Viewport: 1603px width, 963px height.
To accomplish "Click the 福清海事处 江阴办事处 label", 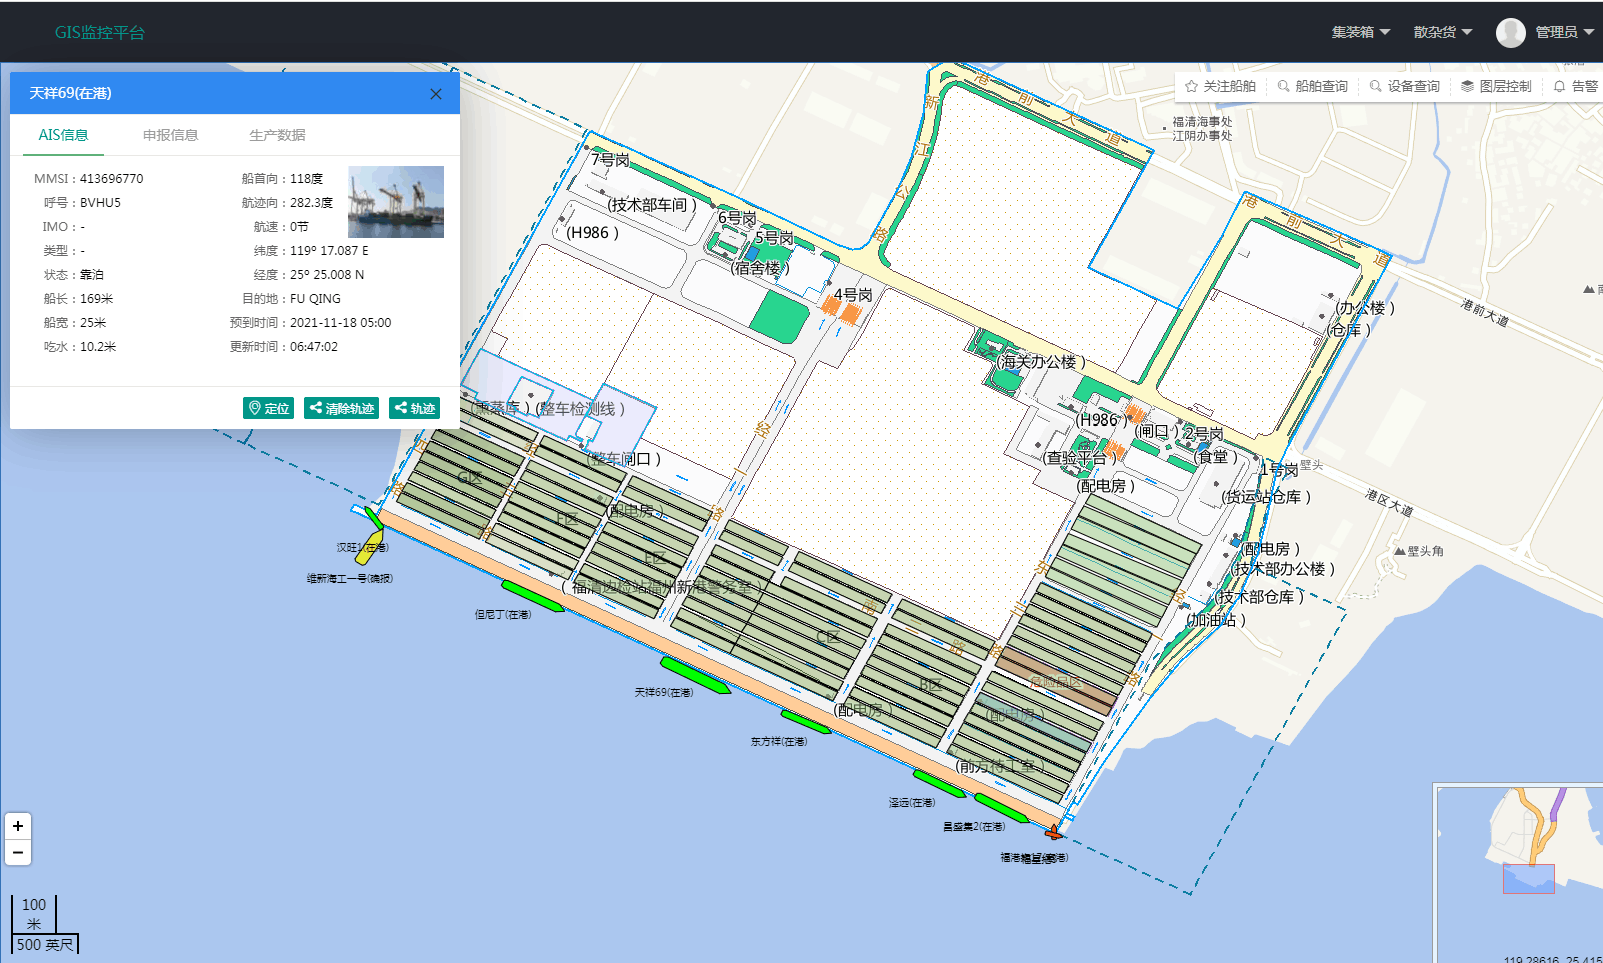I will click(x=1202, y=129).
